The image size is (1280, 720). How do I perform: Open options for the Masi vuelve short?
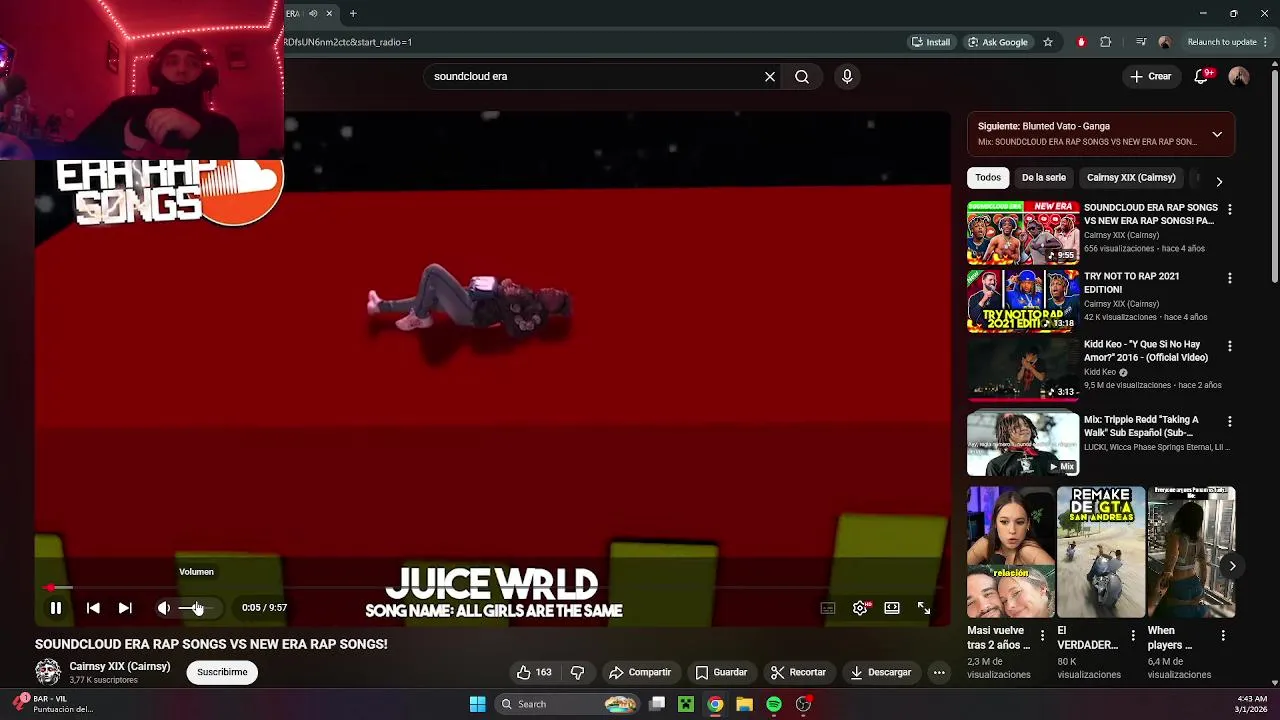(1042, 635)
